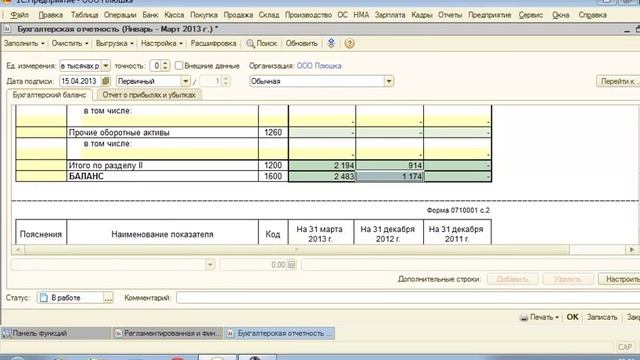Open the Справка menu
Viewport: 640px width, 360px height.
(x=592, y=15)
